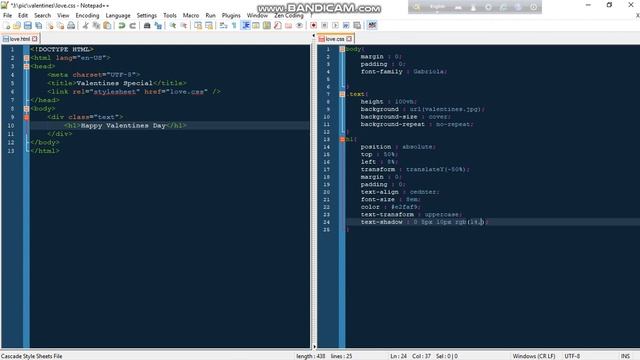
Task: Collapse the .text CSS rule fold marker
Action: pos(342,94)
